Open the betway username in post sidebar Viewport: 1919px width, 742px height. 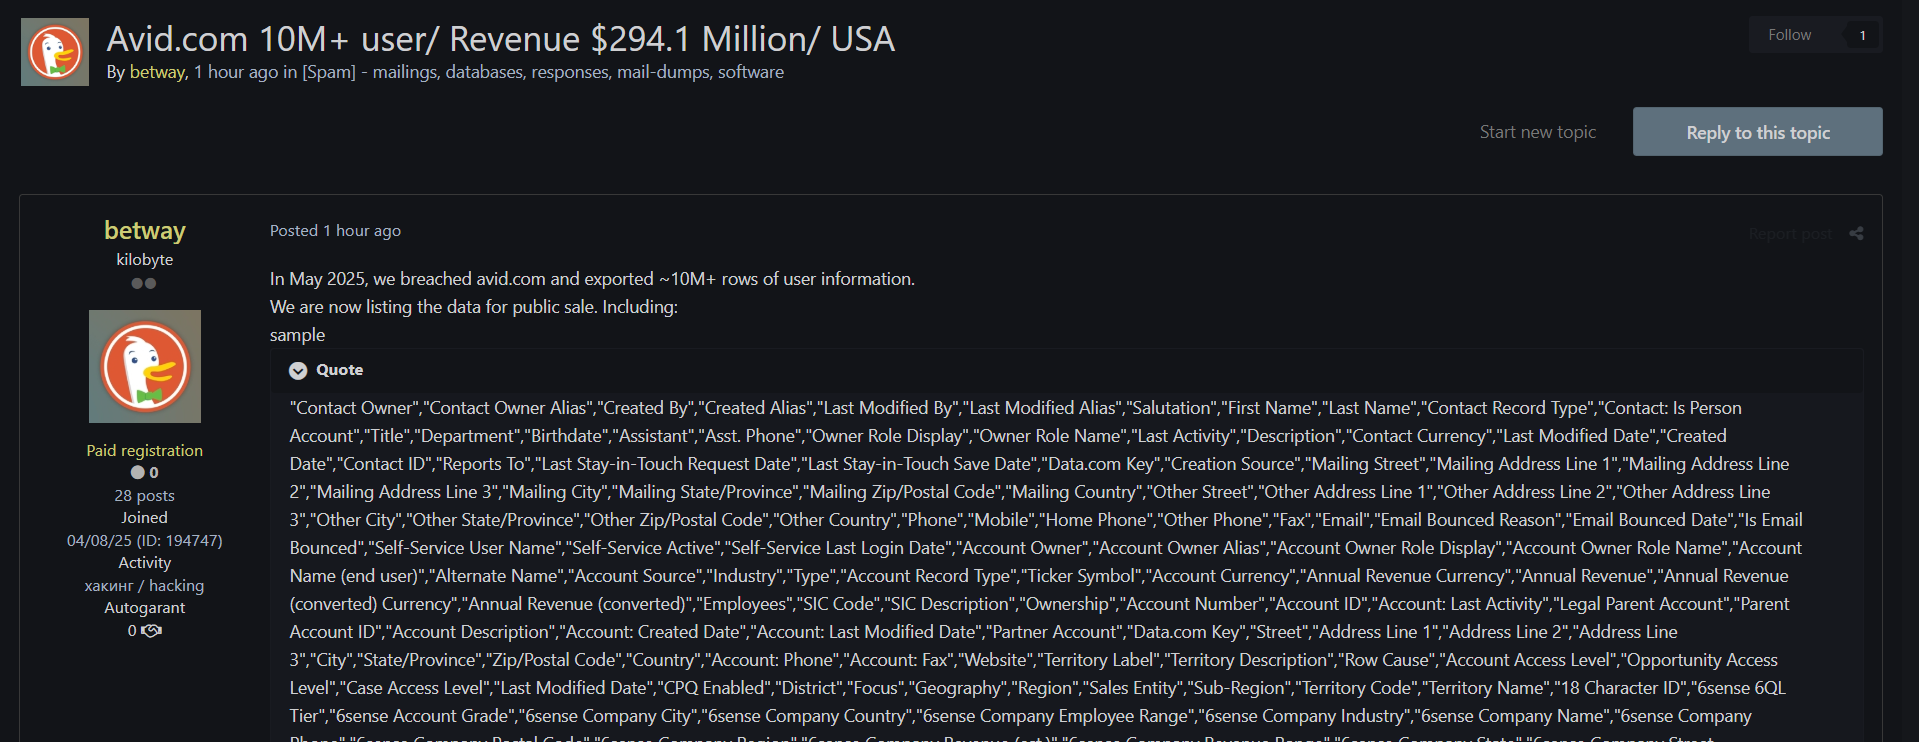(145, 231)
